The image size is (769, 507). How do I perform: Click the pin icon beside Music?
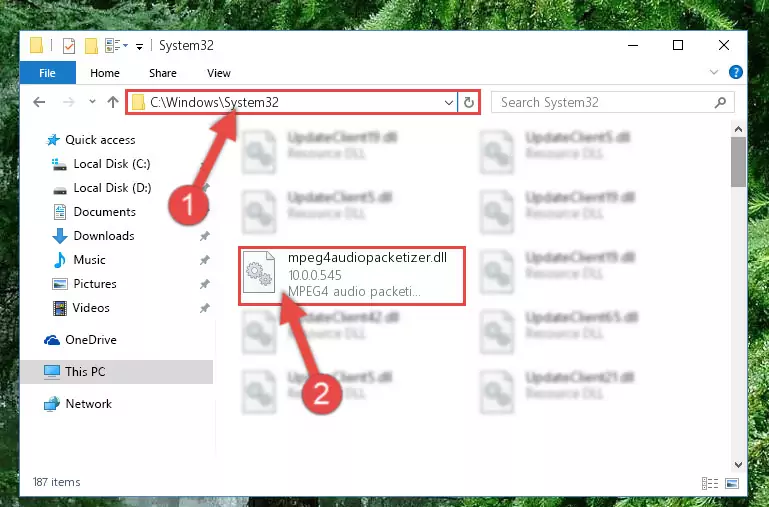click(205, 260)
